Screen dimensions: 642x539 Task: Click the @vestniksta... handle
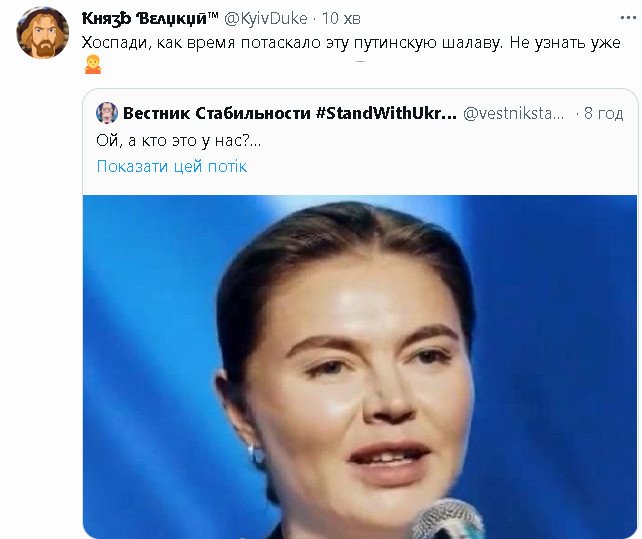tap(513, 113)
